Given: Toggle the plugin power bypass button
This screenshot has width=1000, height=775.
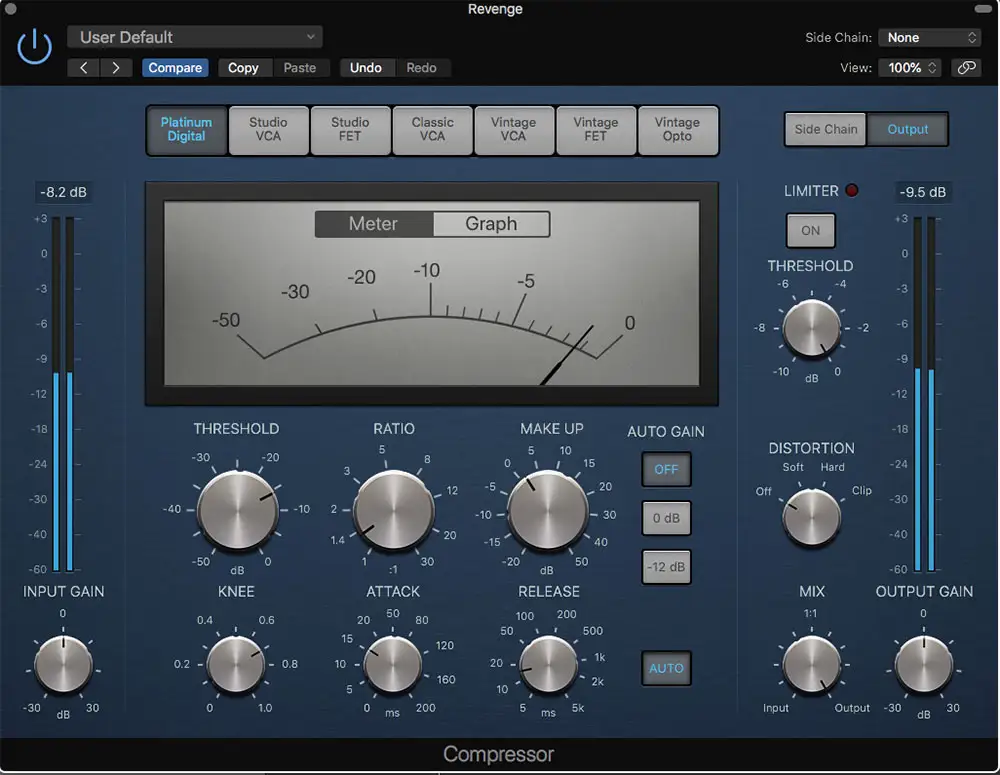Looking at the screenshot, I should (x=35, y=47).
